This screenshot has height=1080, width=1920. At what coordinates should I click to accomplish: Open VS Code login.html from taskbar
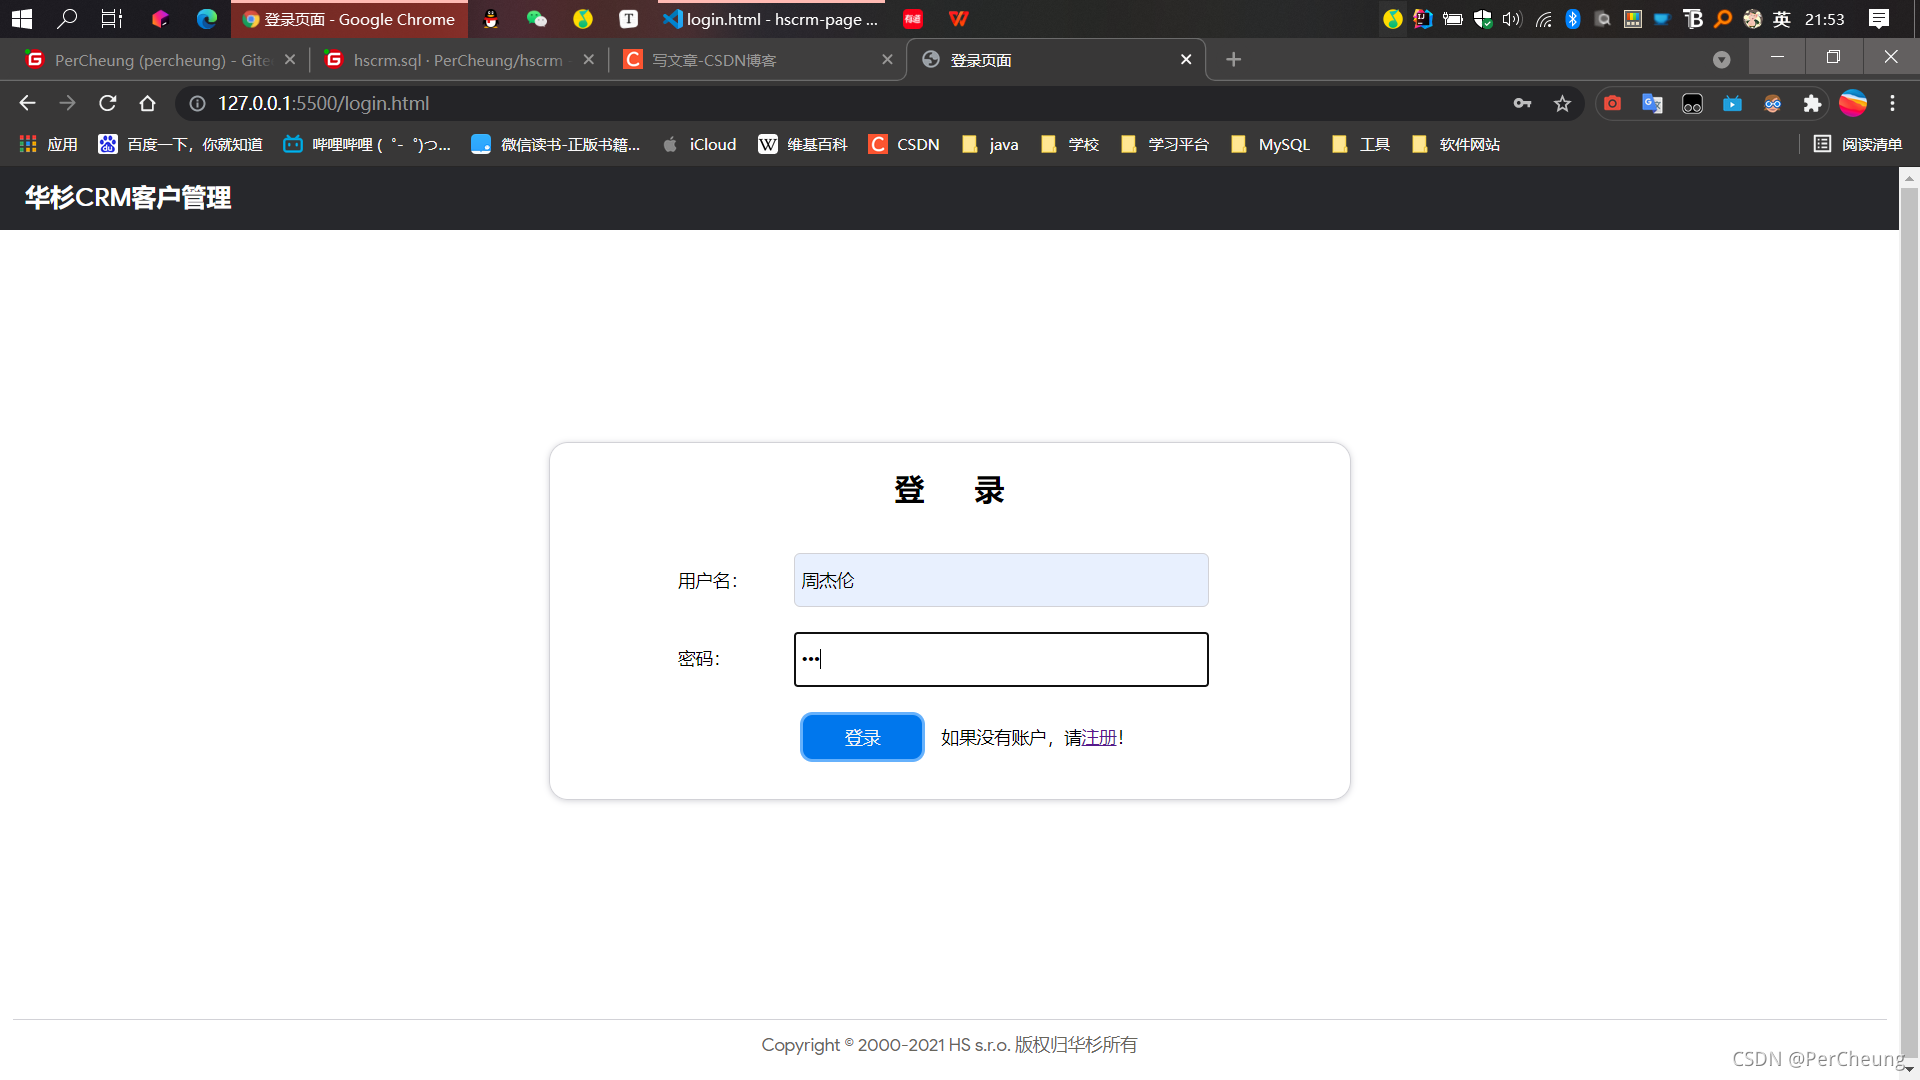[x=770, y=19]
